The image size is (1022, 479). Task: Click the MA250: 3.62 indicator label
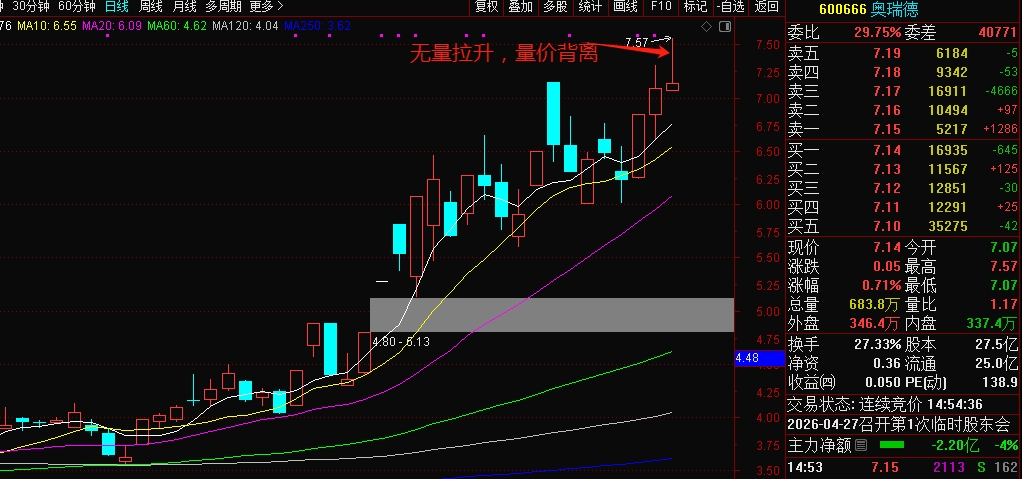tap(318, 27)
